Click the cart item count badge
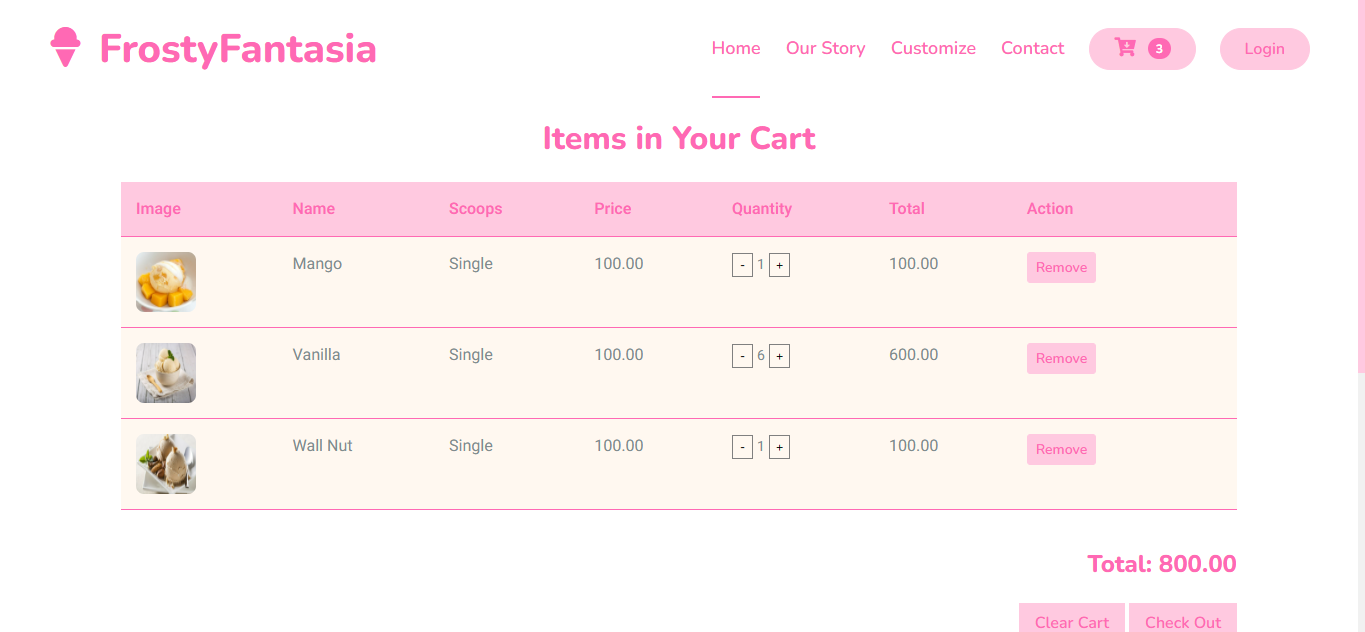 pos(1159,49)
